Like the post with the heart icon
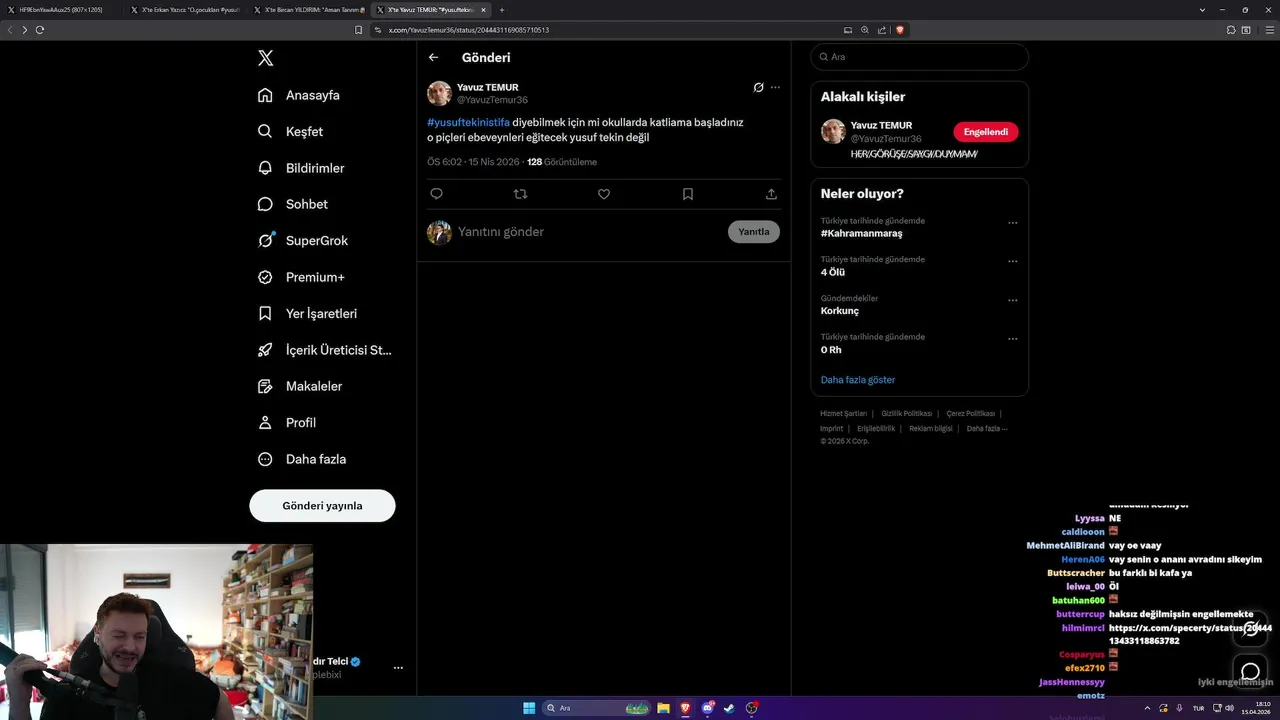Screen dimensions: 1280x720 click(x=604, y=194)
